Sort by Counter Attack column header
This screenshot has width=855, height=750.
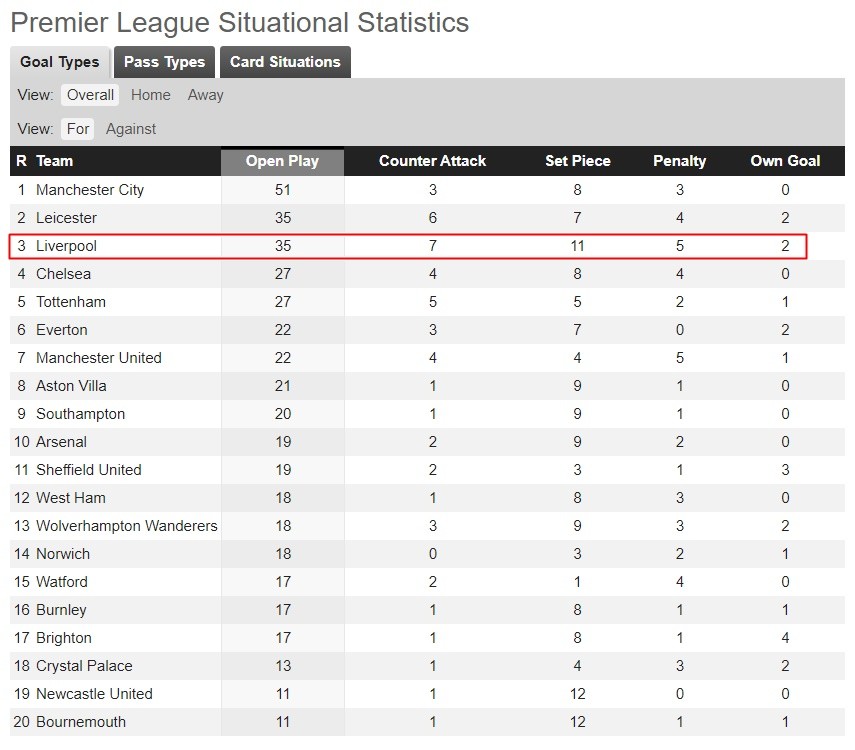pyautogui.click(x=432, y=161)
